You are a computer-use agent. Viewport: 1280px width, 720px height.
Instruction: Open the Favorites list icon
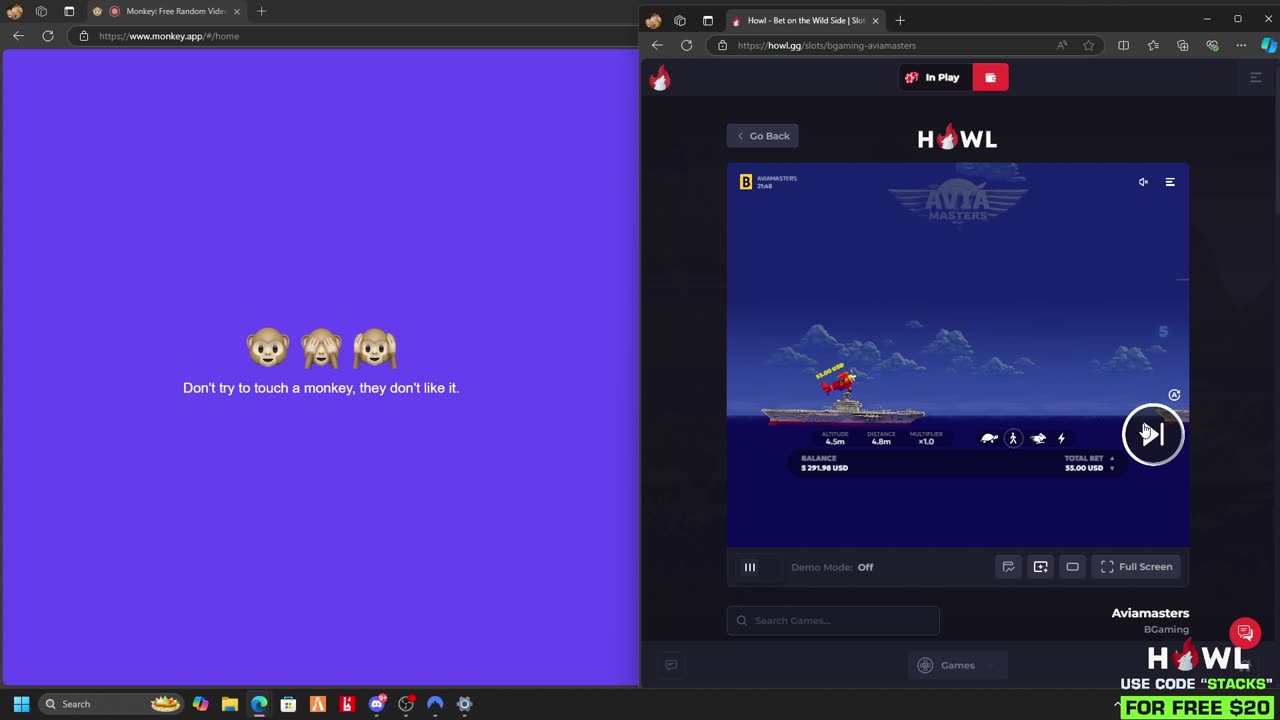pyautogui.click(x=1153, y=45)
